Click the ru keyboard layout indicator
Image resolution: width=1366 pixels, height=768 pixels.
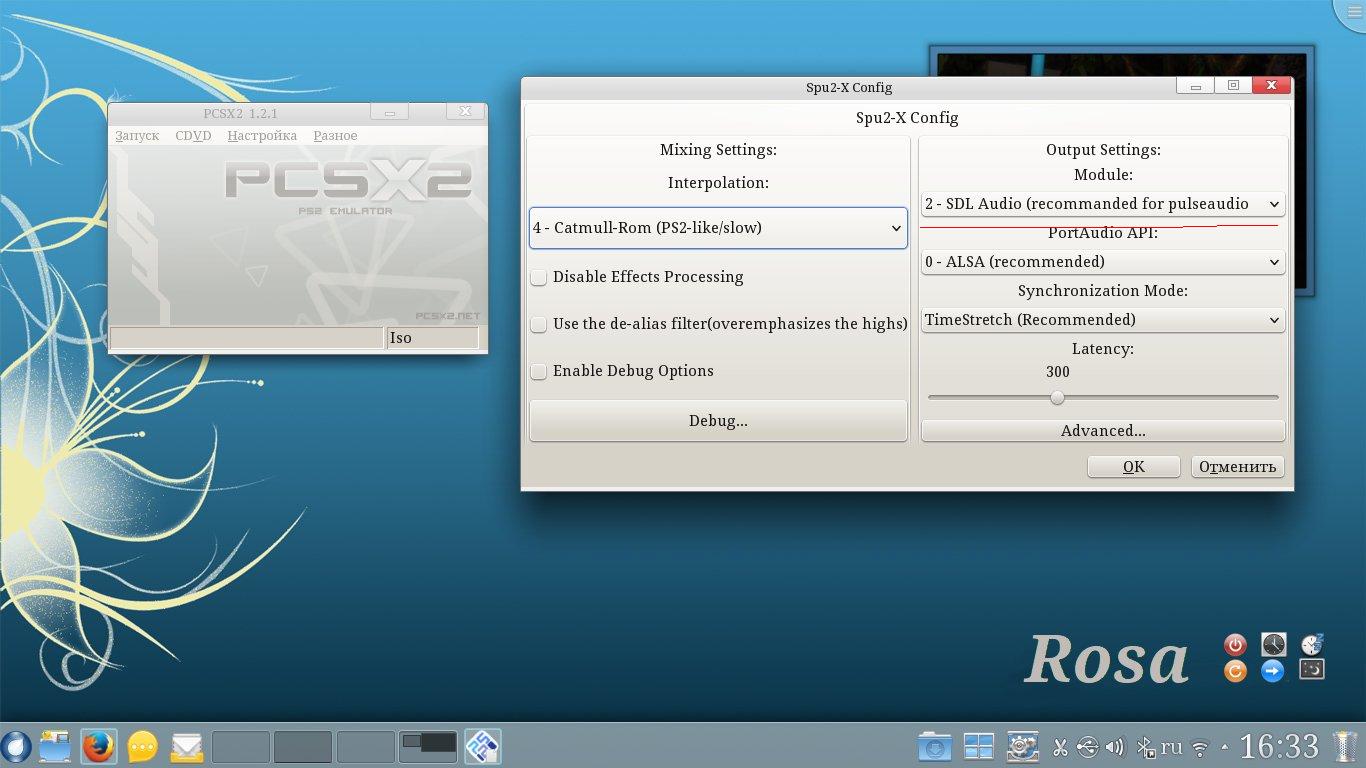click(1171, 747)
